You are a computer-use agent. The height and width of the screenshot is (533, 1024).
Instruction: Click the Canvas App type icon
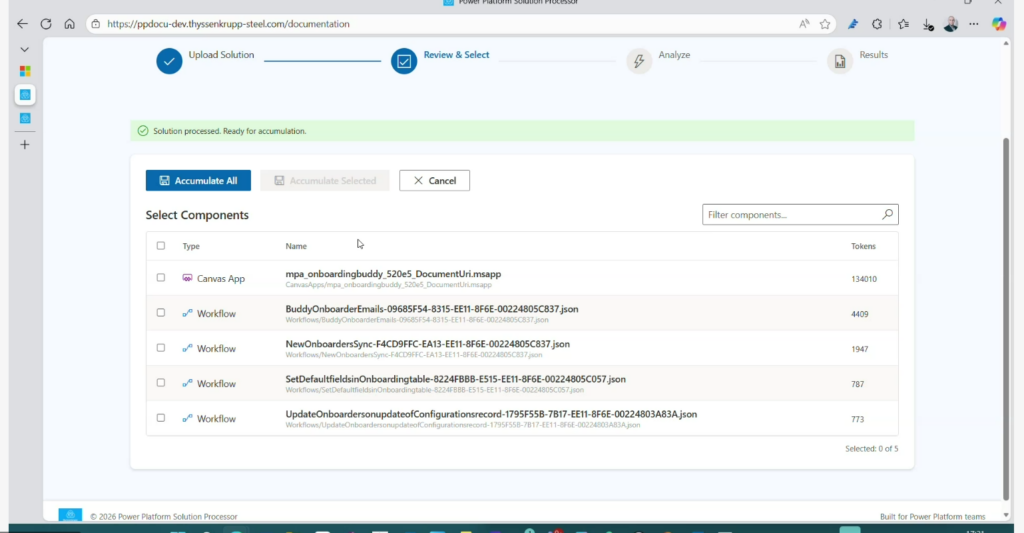pyautogui.click(x=187, y=278)
